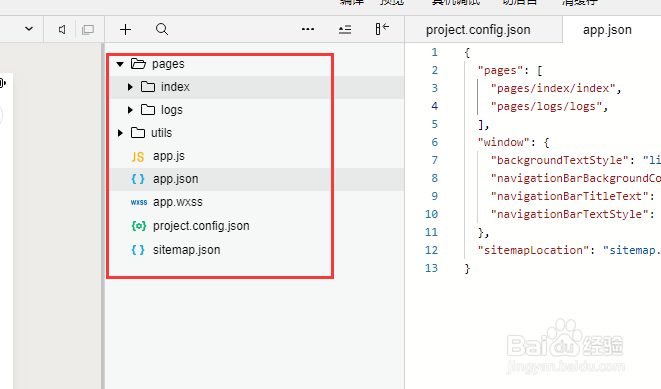This screenshot has height=389, width=661.
Task: Expand the index folder arrow
Action: tap(130, 87)
